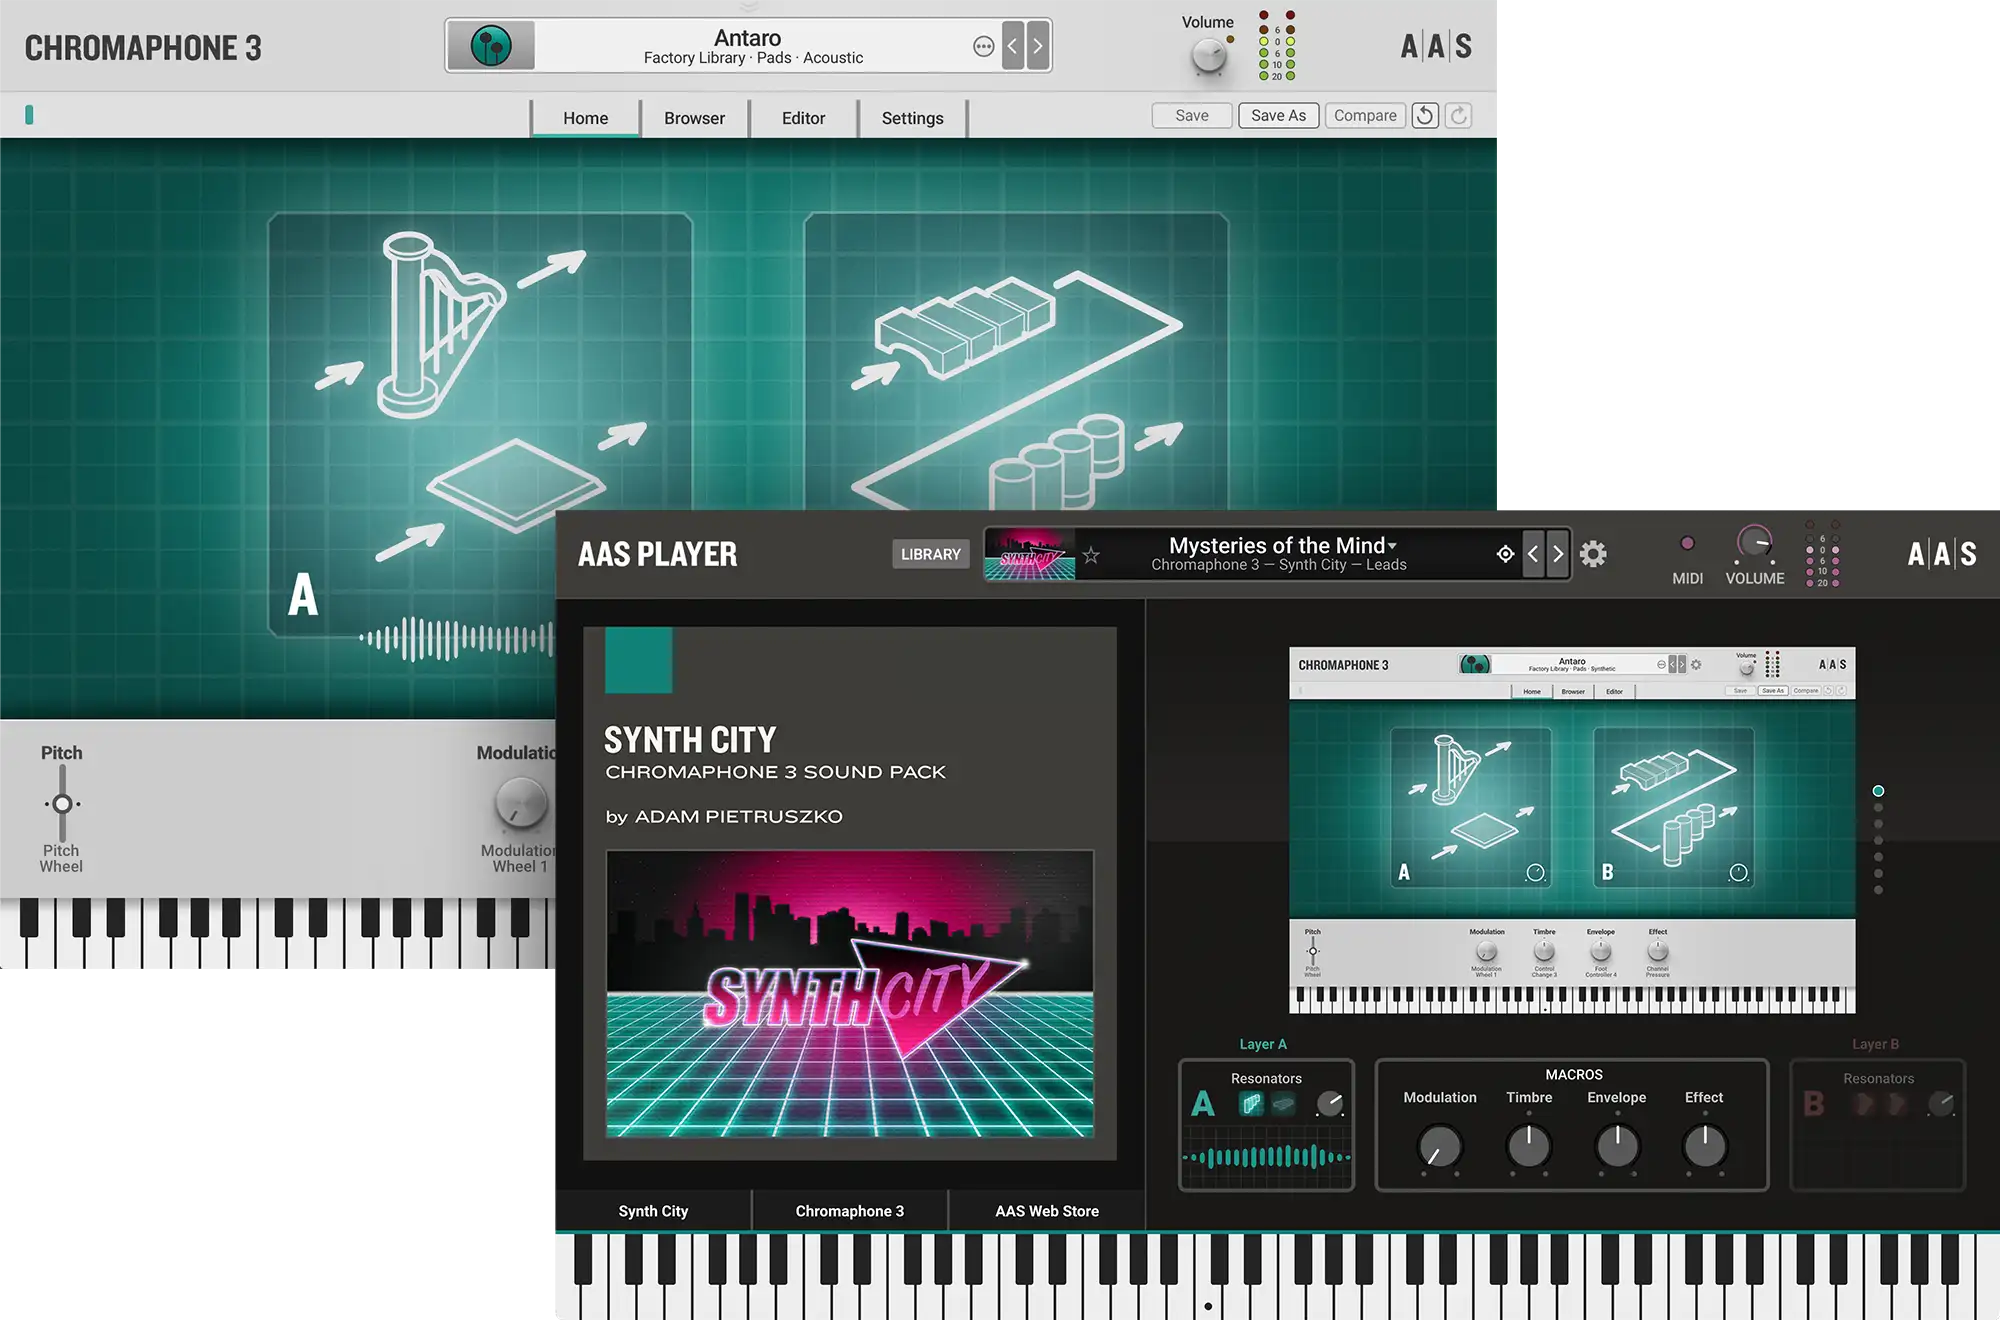
Task: Select the first highlighted carousel dot
Action: click(x=1878, y=791)
